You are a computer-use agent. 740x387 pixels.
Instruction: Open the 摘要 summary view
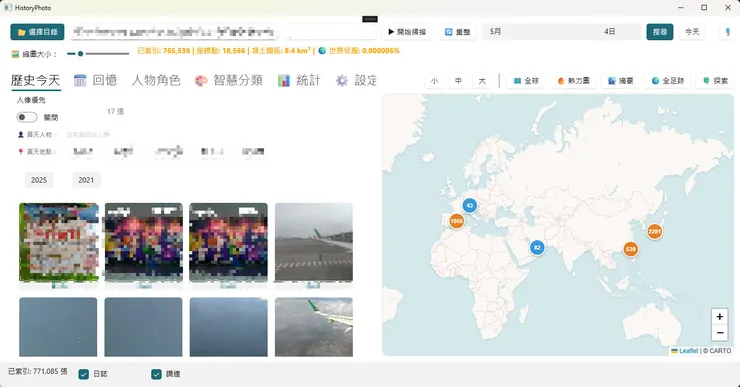tap(620, 81)
